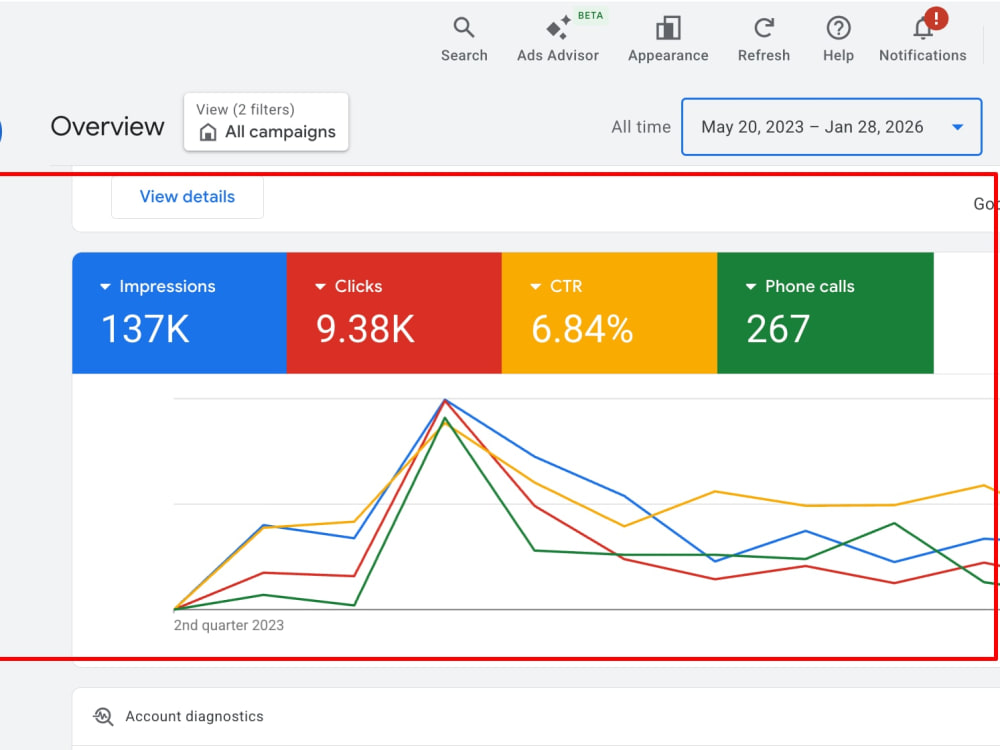Viewport: 1000px width, 750px height.
Task: Open the date range dropdown
Action: click(831, 127)
